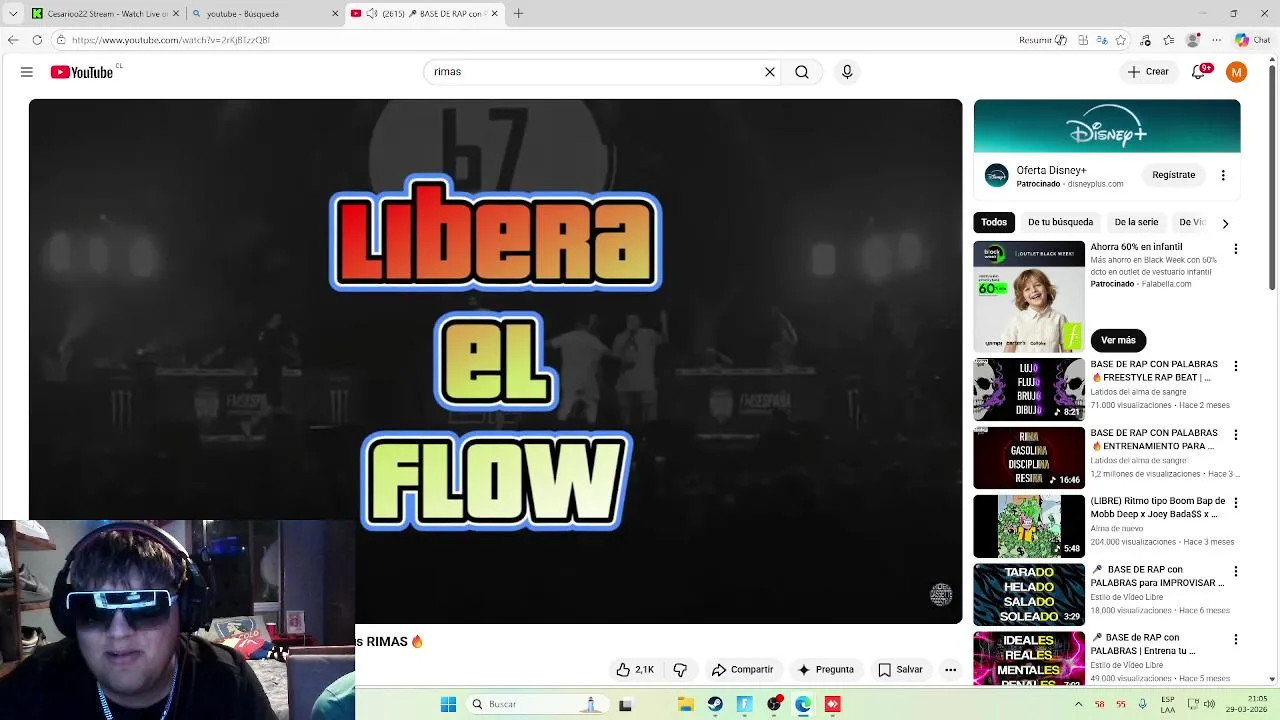
Task: Add page to favorites star
Action: pos(1121,40)
